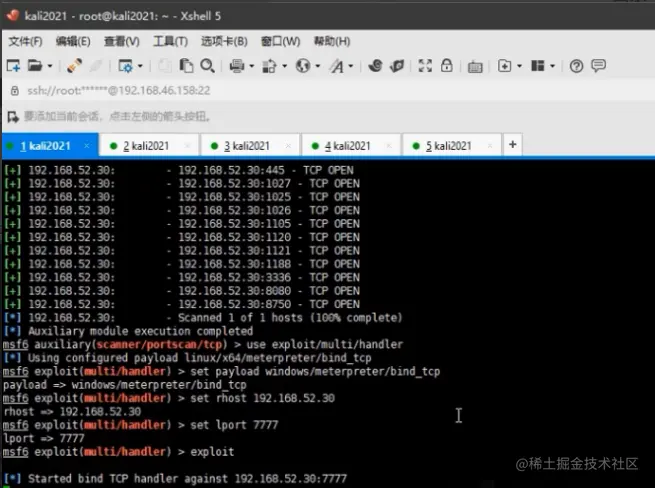The width and height of the screenshot is (655, 488).
Task: Click the add current session arrow icon
Action: 13,117
